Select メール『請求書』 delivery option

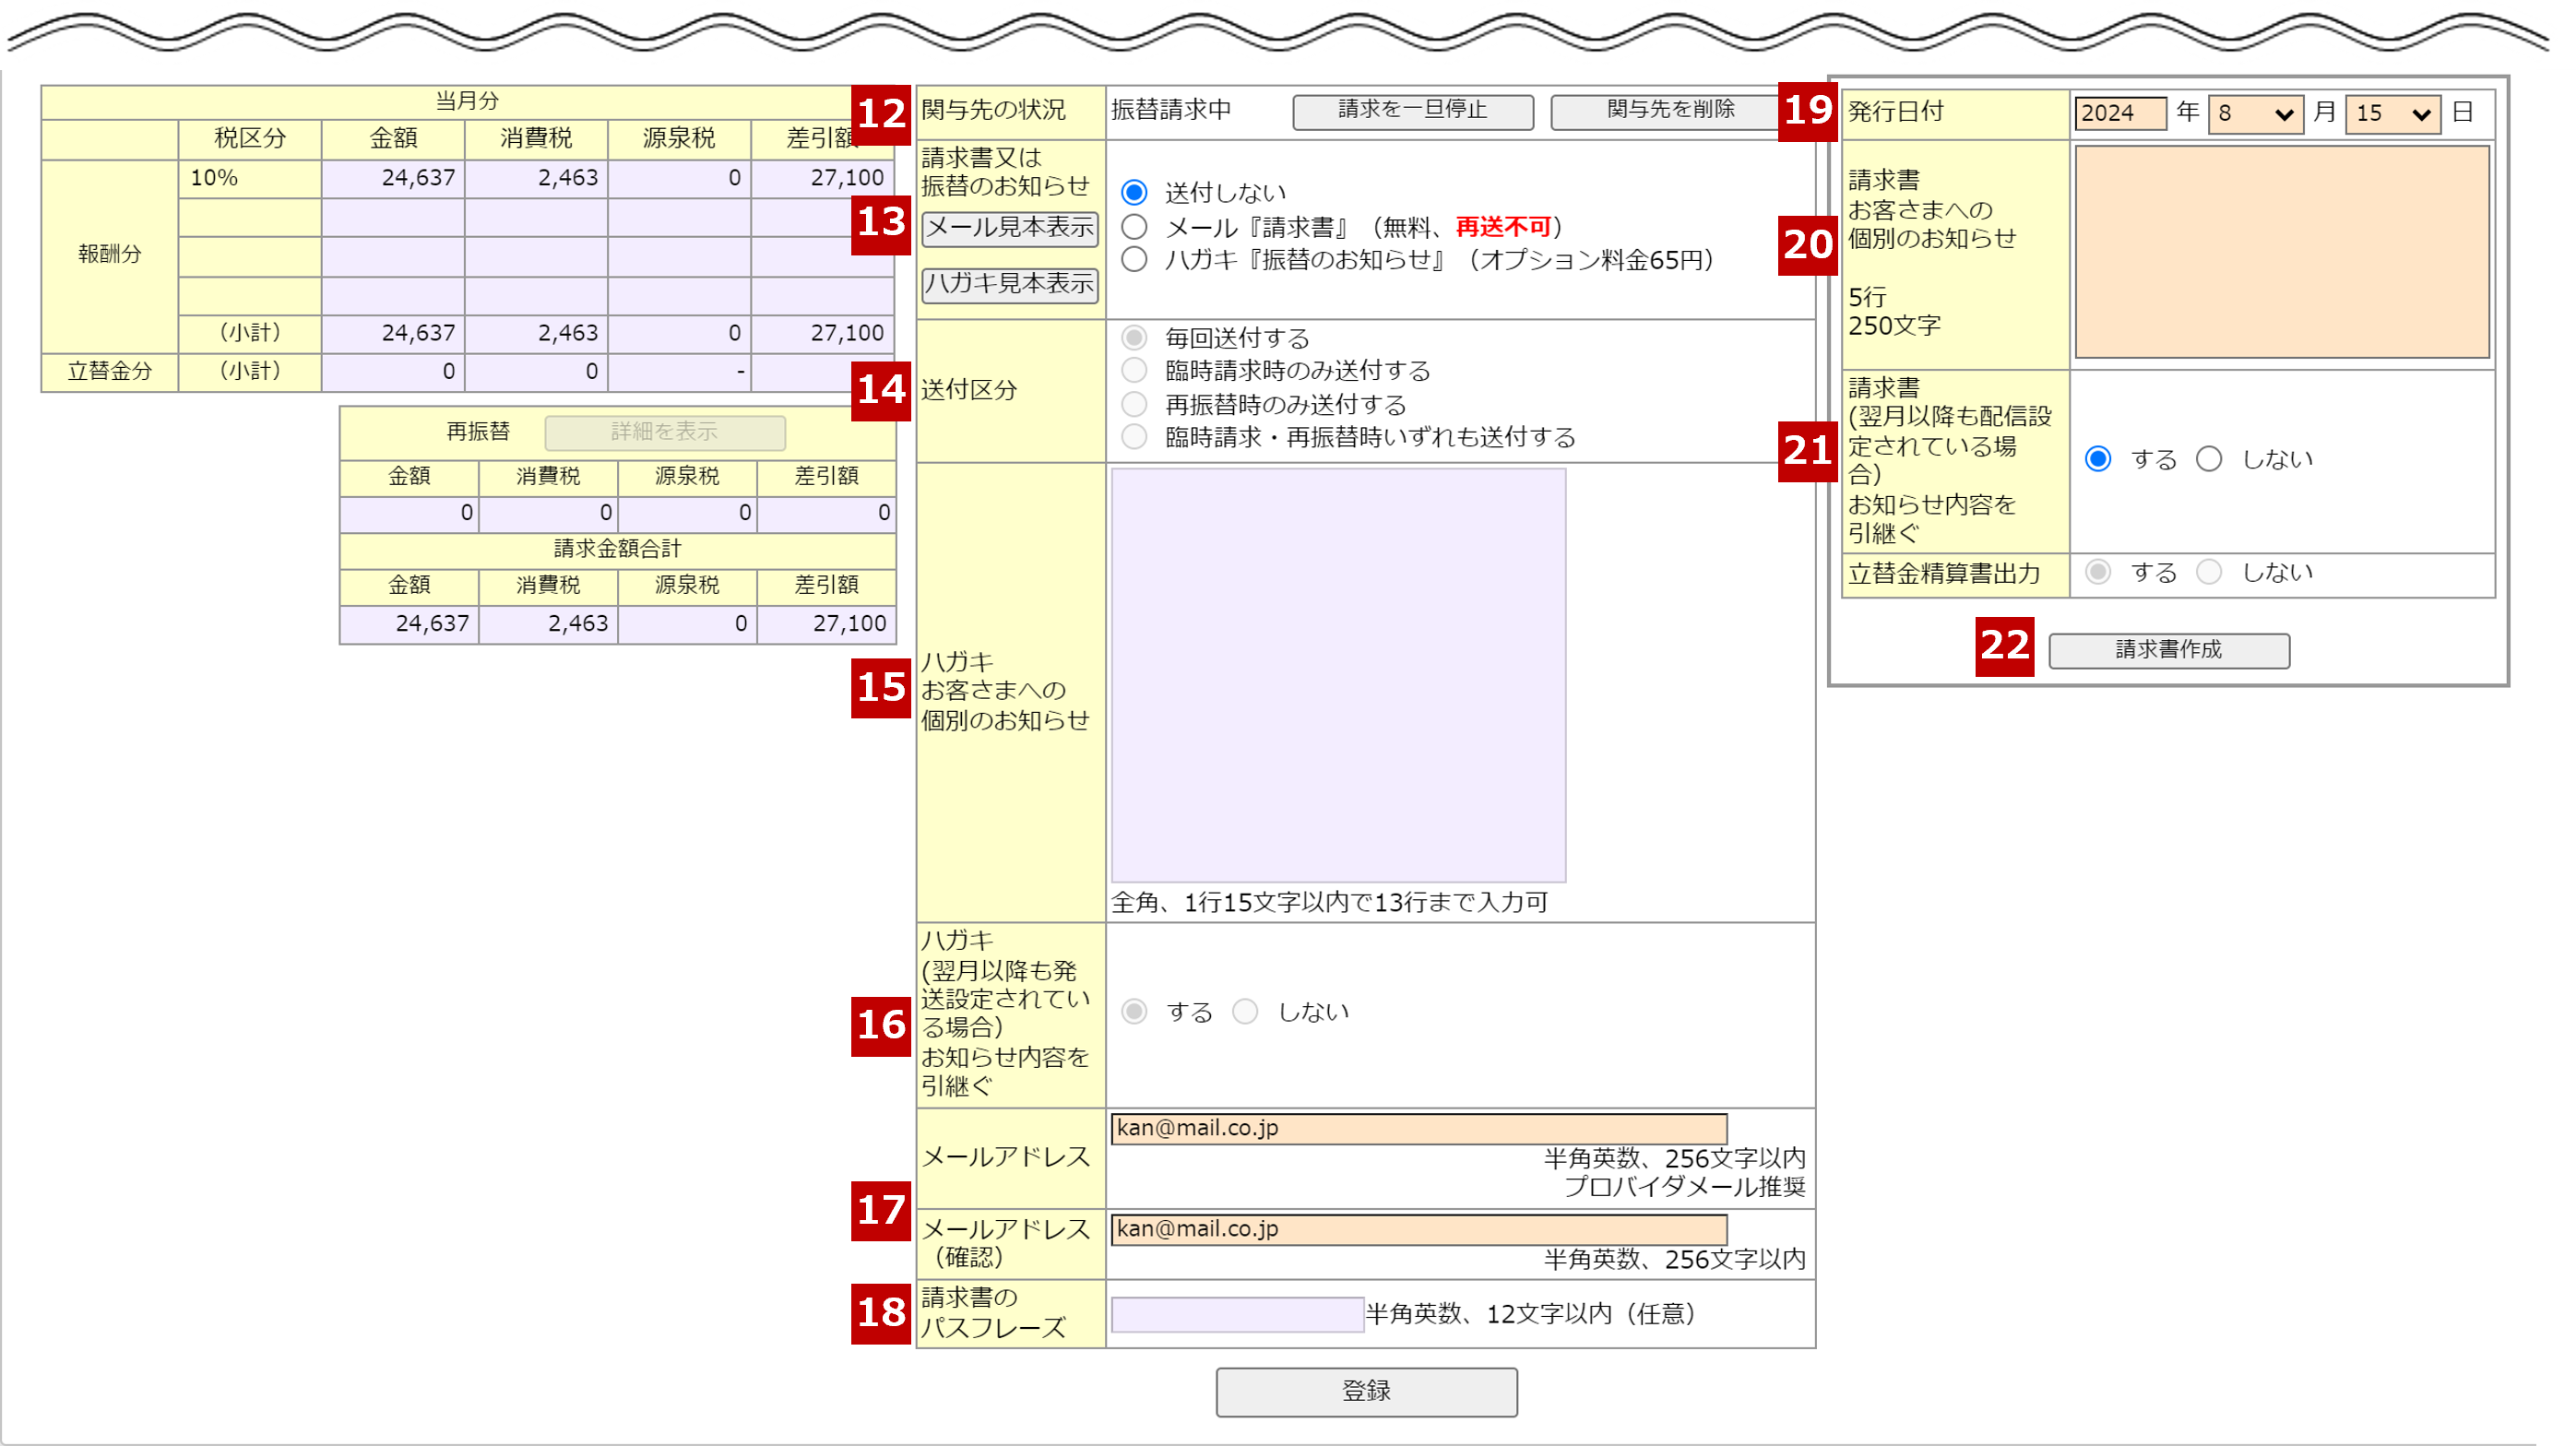[x=1133, y=227]
